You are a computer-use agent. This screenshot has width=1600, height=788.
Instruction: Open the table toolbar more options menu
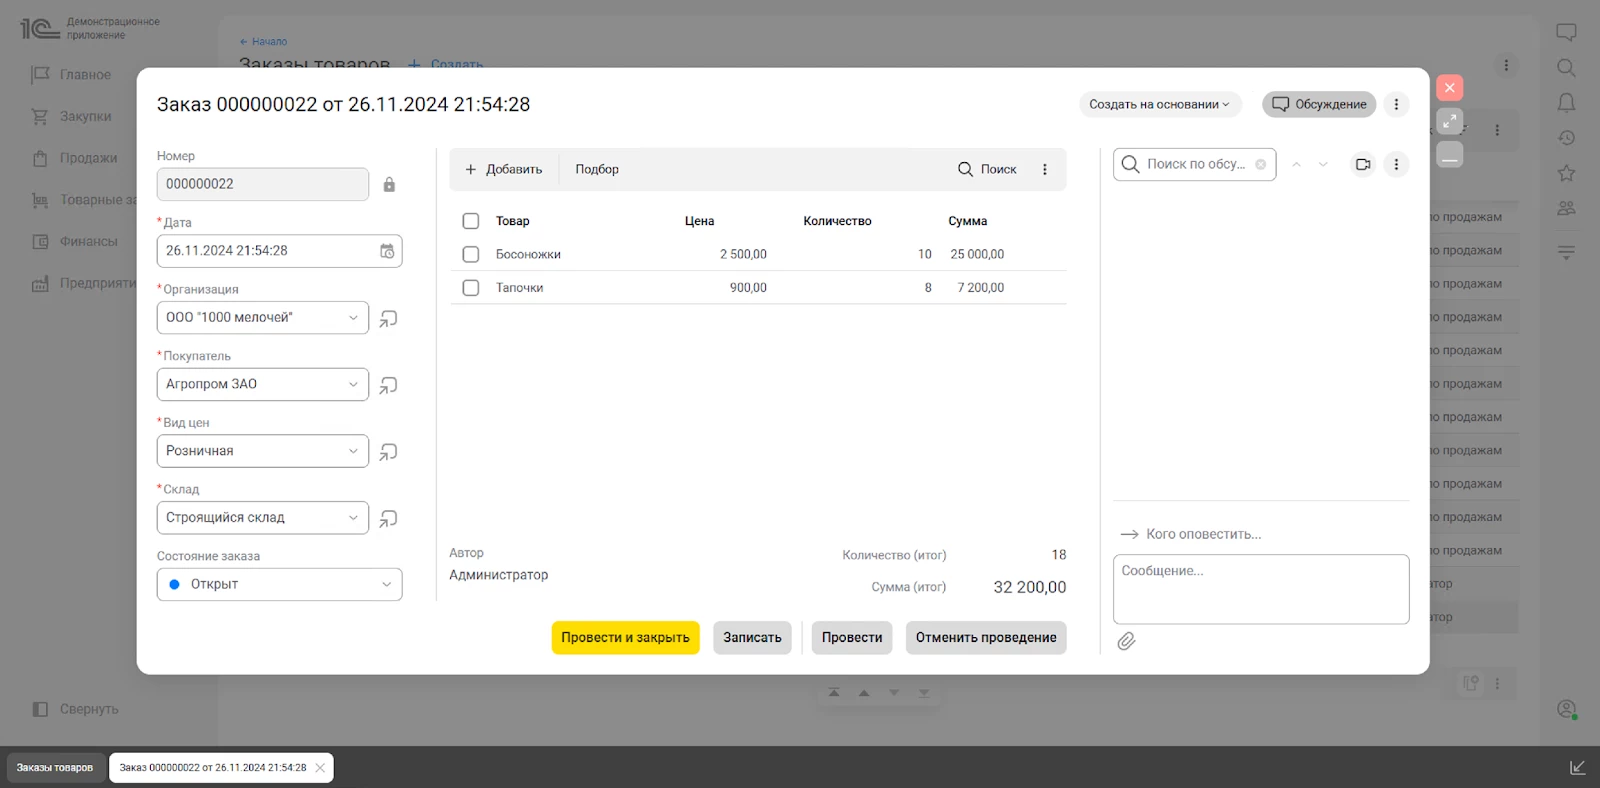point(1045,170)
